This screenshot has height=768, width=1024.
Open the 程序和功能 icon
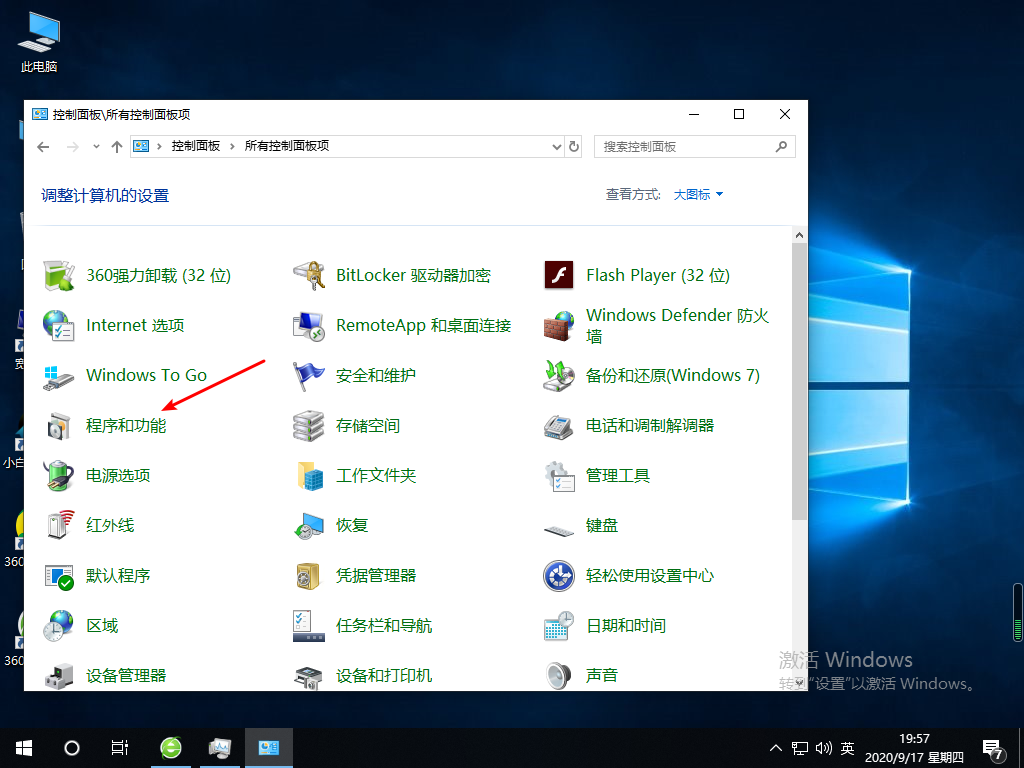[59, 426]
